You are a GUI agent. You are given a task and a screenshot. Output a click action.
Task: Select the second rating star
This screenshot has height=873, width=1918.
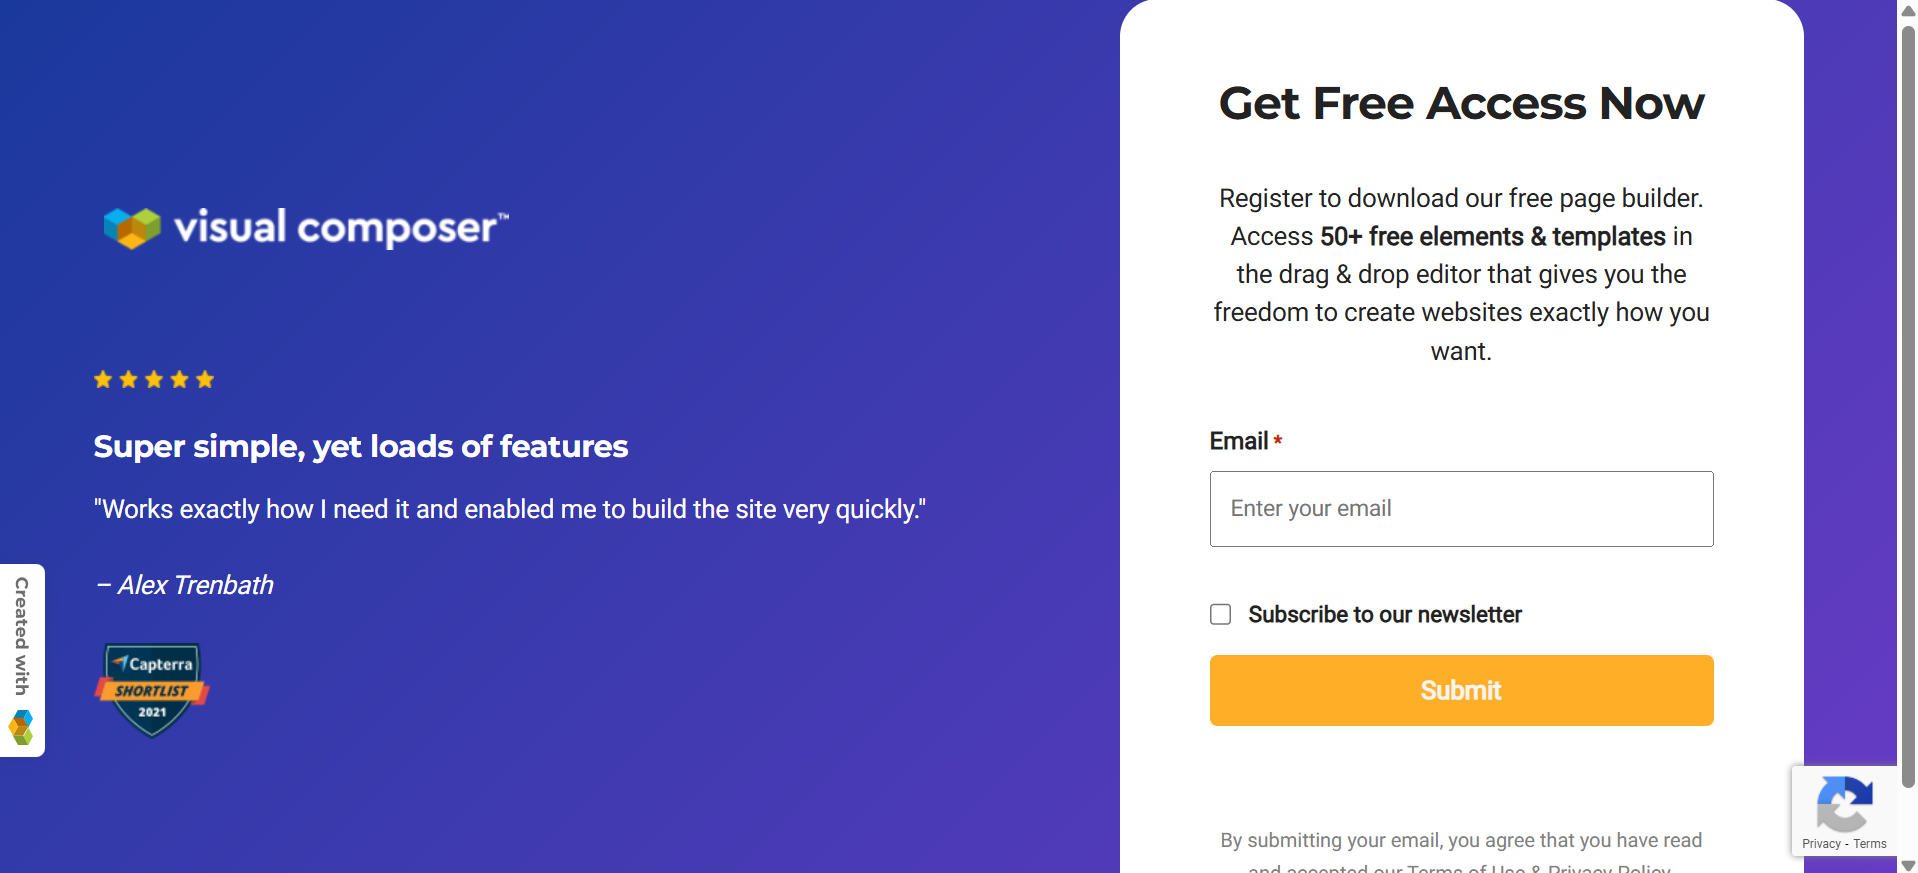pyautogui.click(x=128, y=379)
